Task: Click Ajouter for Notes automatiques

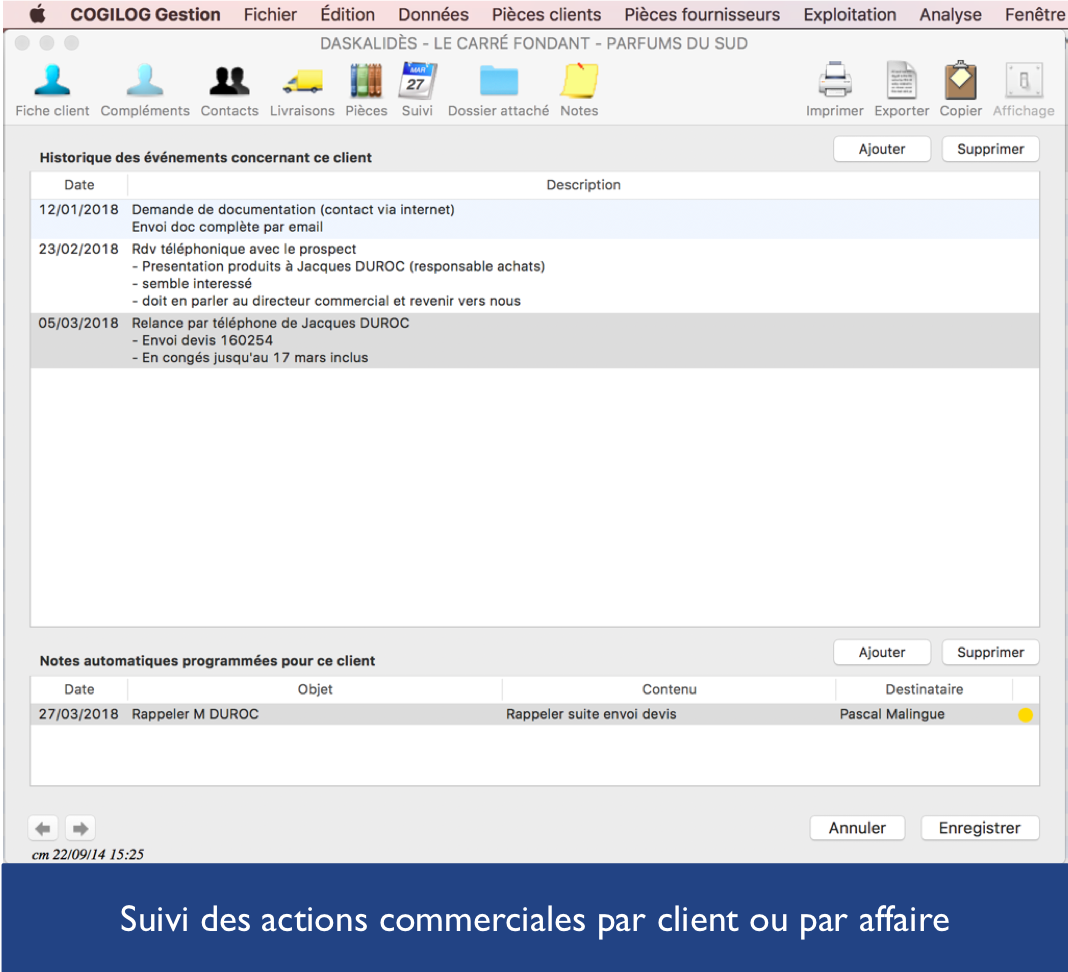Action: (x=881, y=653)
